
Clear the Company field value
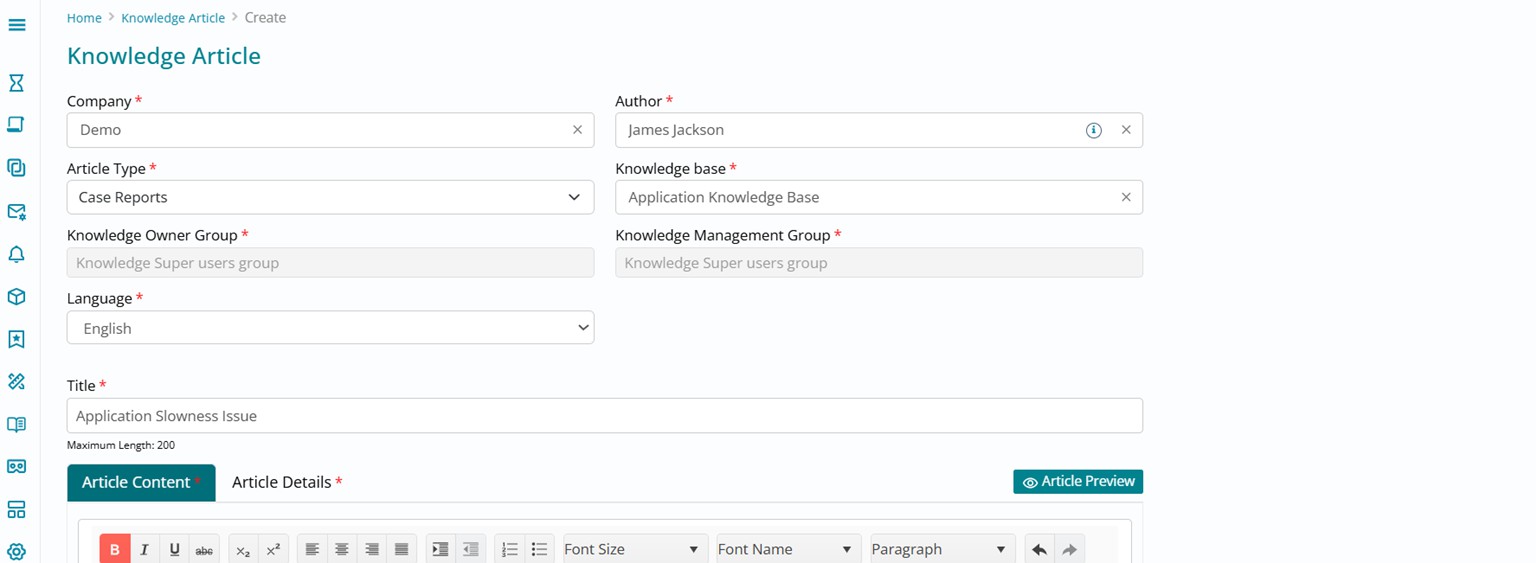pos(577,130)
